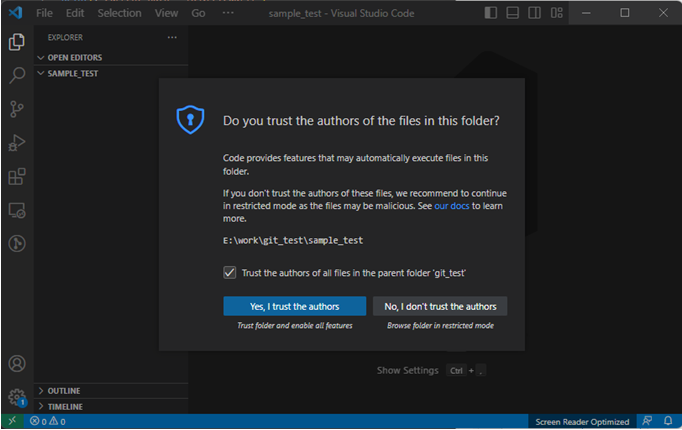Open the Explorer view in activity bar
Screen dimensions: 682x430
point(17,42)
